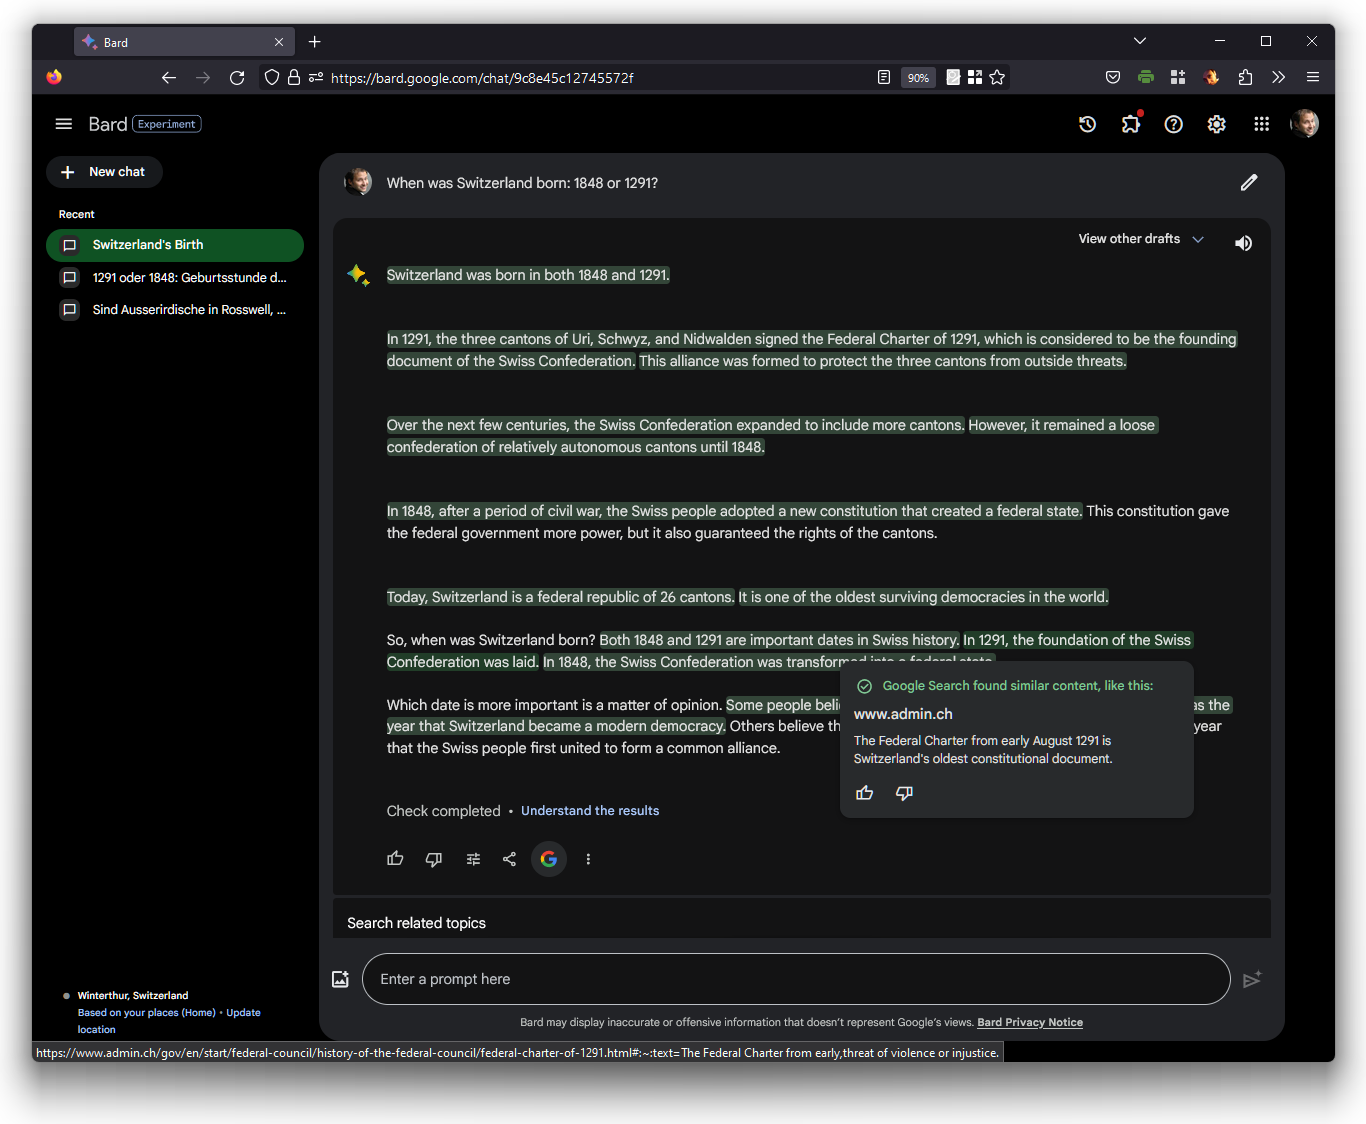Listen to response with speaker icon
This screenshot has width=1366, height=1124.
(1244, 243)
